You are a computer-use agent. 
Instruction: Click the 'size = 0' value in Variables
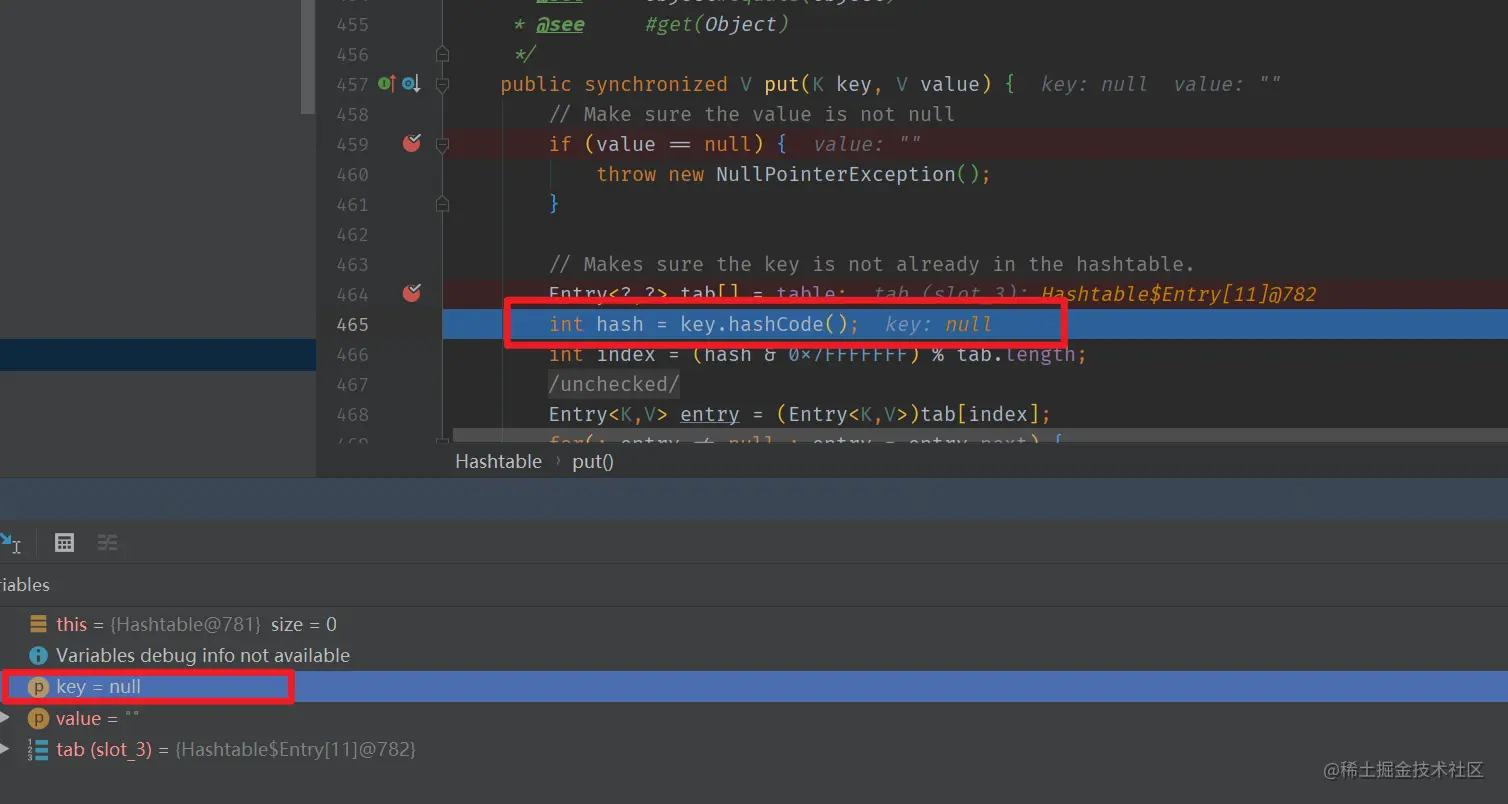304,625
